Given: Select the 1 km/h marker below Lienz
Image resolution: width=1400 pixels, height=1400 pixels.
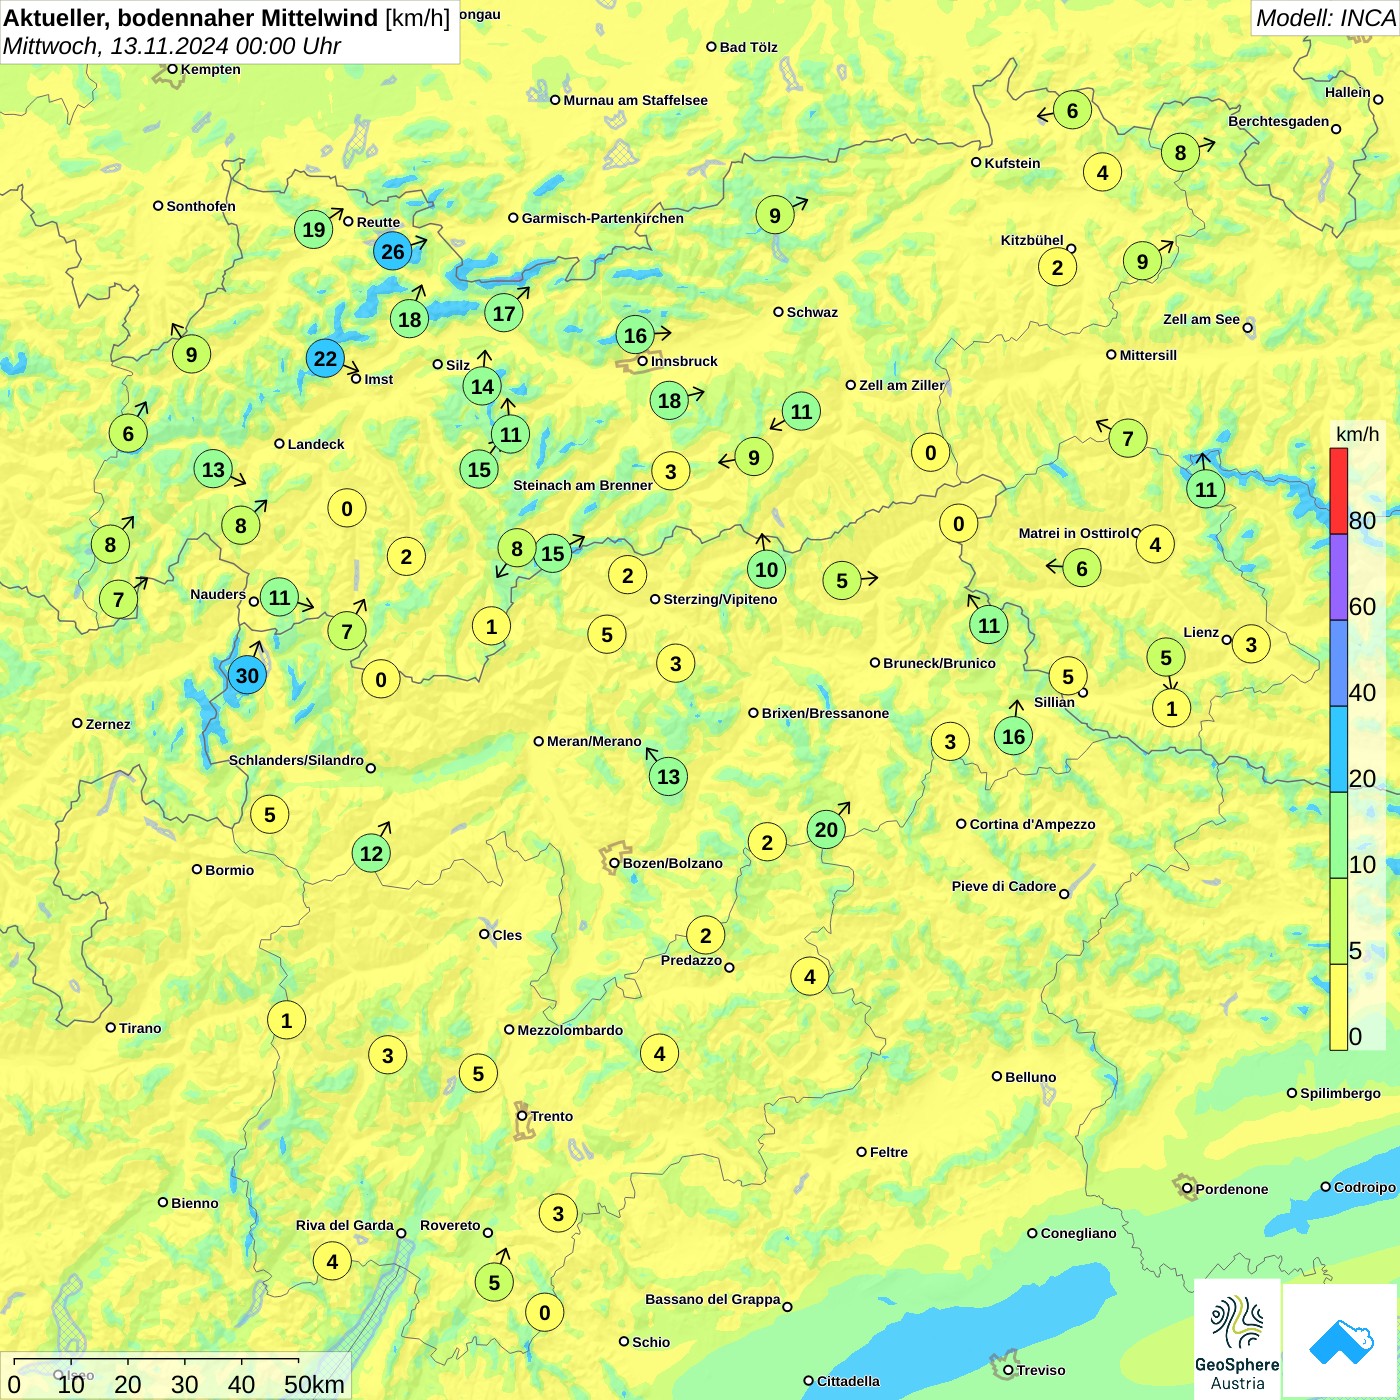Looking at the screenshot, I should (1171, 708).
